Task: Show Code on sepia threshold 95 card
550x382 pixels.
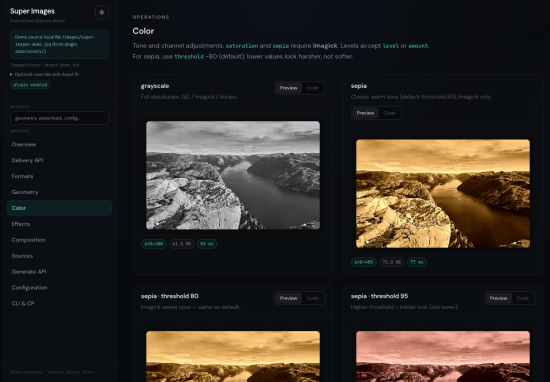Action: [x=523, y=298]
